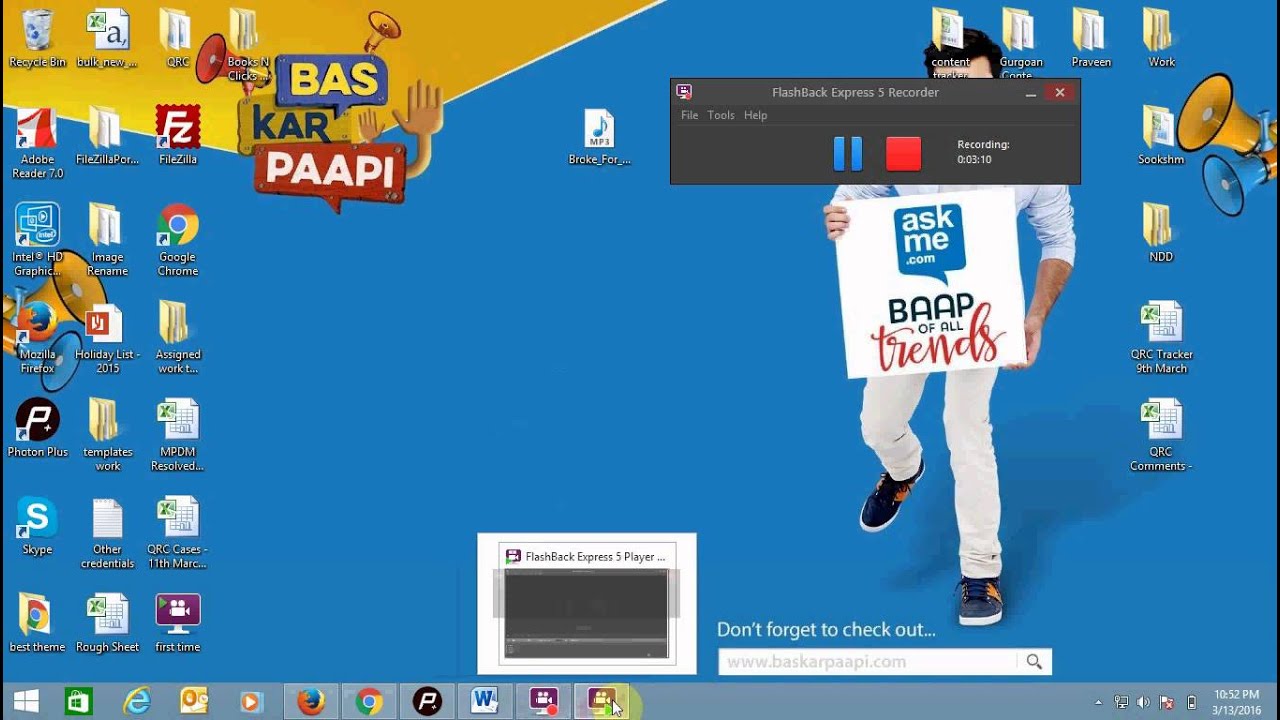Select the Mozilla Firefox desktop shortcut

click(x=37, y=338)
